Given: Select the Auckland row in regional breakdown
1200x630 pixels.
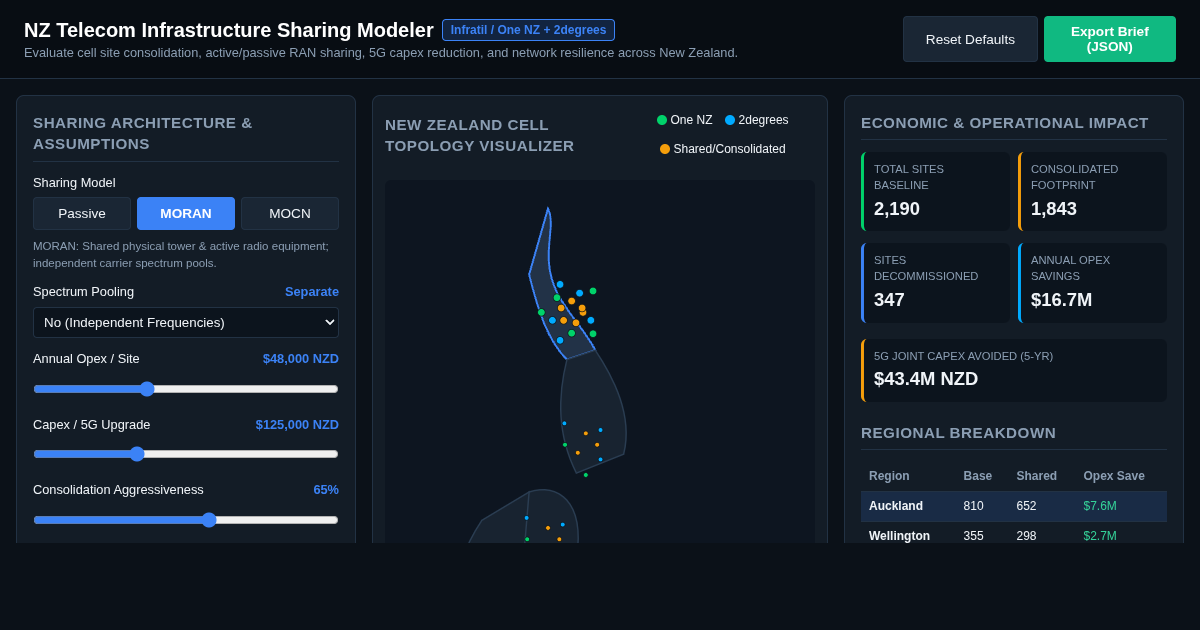Looking at the screenshot, I should point(1014,506).
